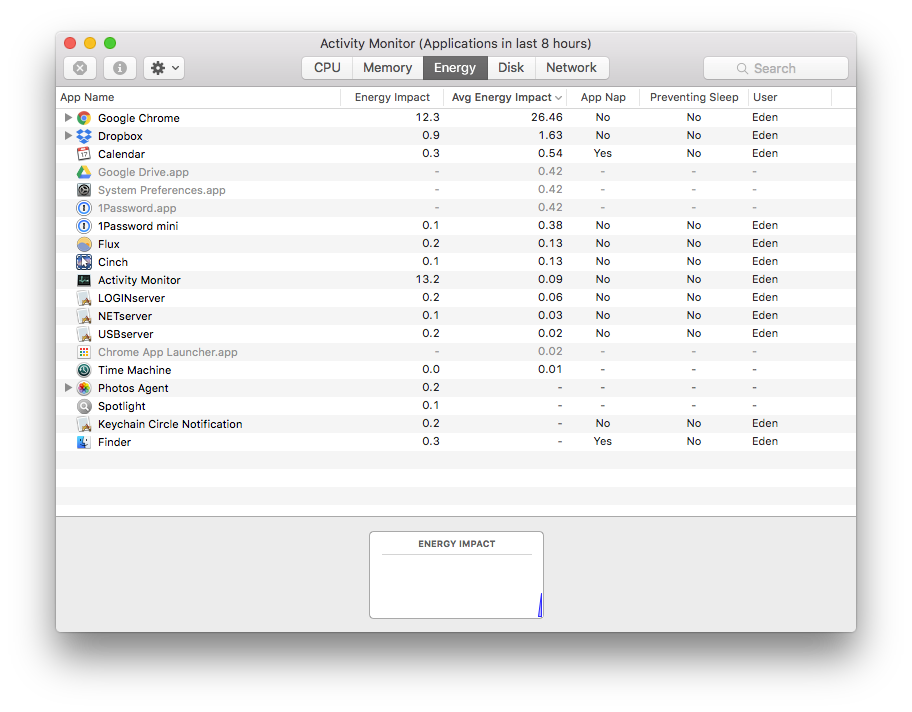Click the Google Chrome app icon
This screenshot has height=712, width=912.
[x=84, y=118]
